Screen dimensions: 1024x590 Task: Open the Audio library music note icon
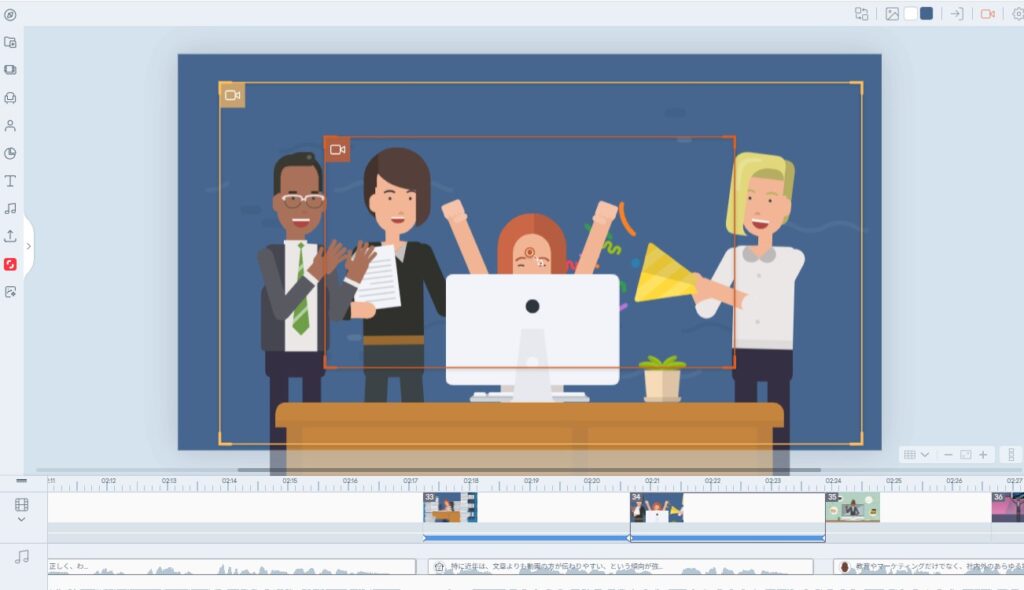pyautogui.click(x=10, y=209)
